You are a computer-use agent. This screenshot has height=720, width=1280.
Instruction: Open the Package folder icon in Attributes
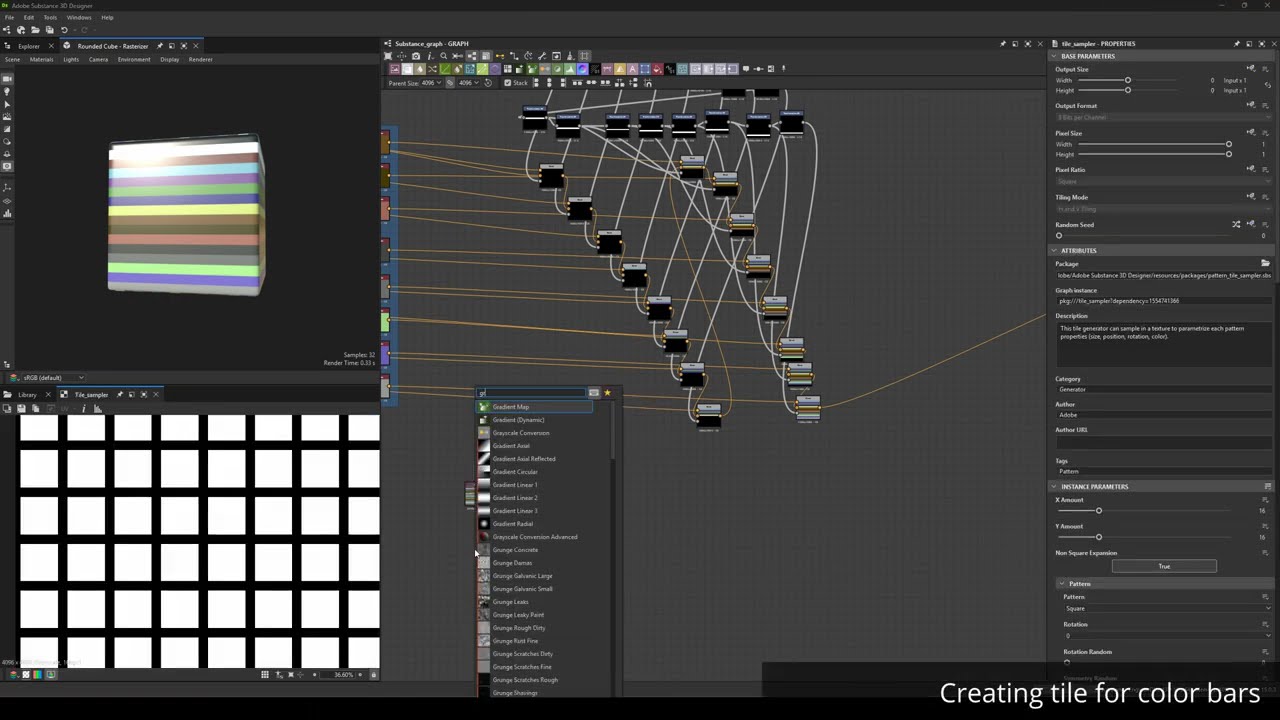[1265, 264]
